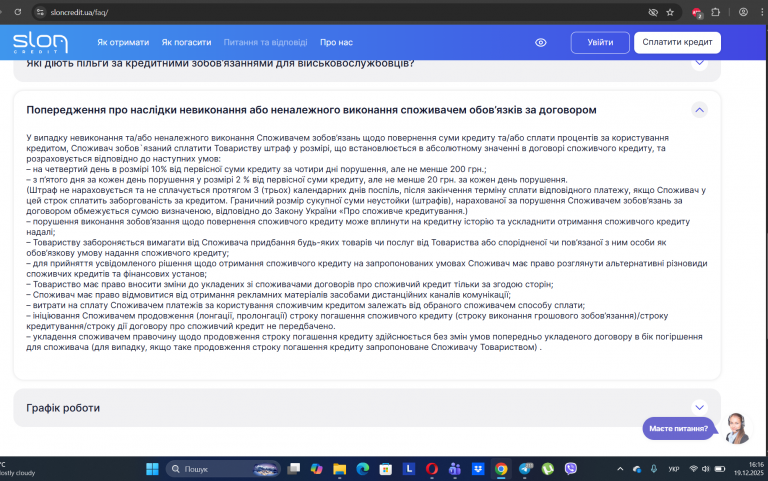Show hidden system tray icons

point(620,469)
